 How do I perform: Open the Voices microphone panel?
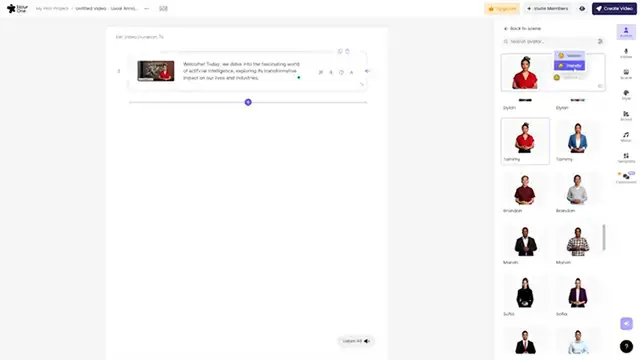point(626,53)
